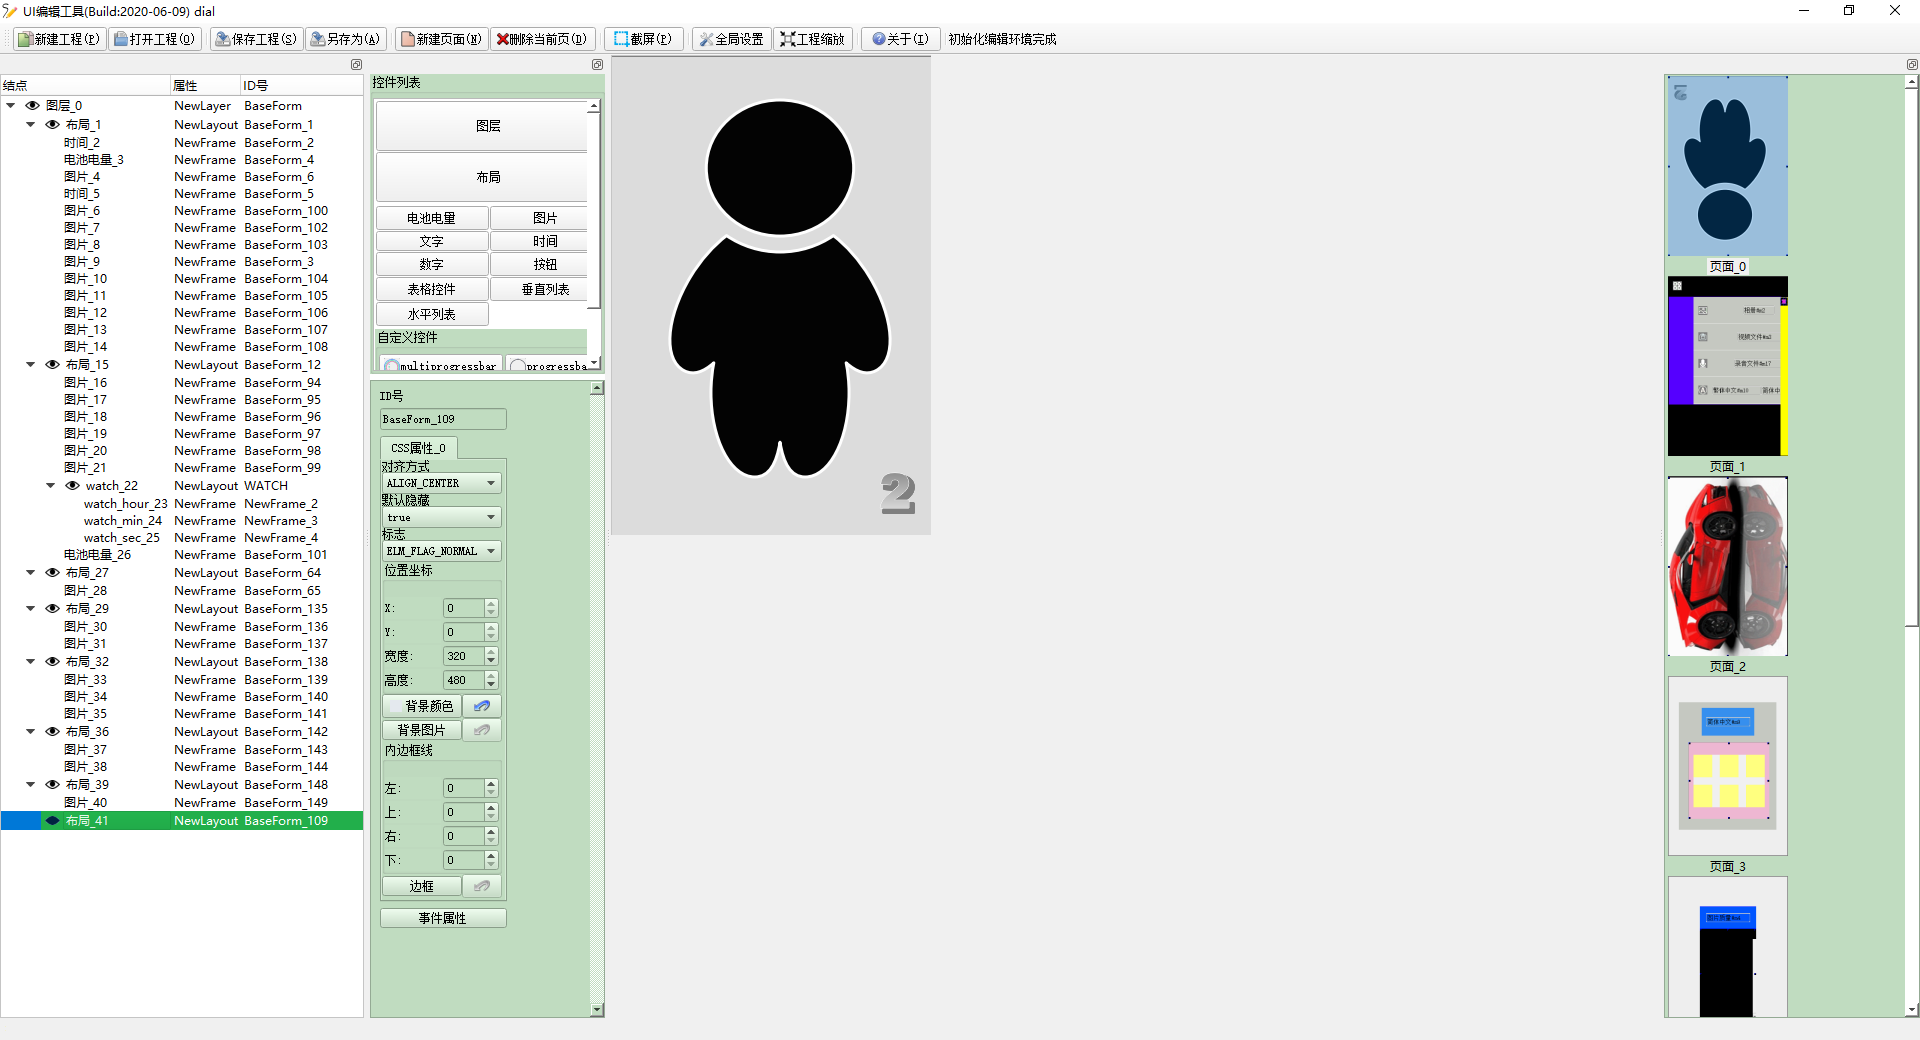
Task: Open 全局设置 global settings
Action: 731,39
